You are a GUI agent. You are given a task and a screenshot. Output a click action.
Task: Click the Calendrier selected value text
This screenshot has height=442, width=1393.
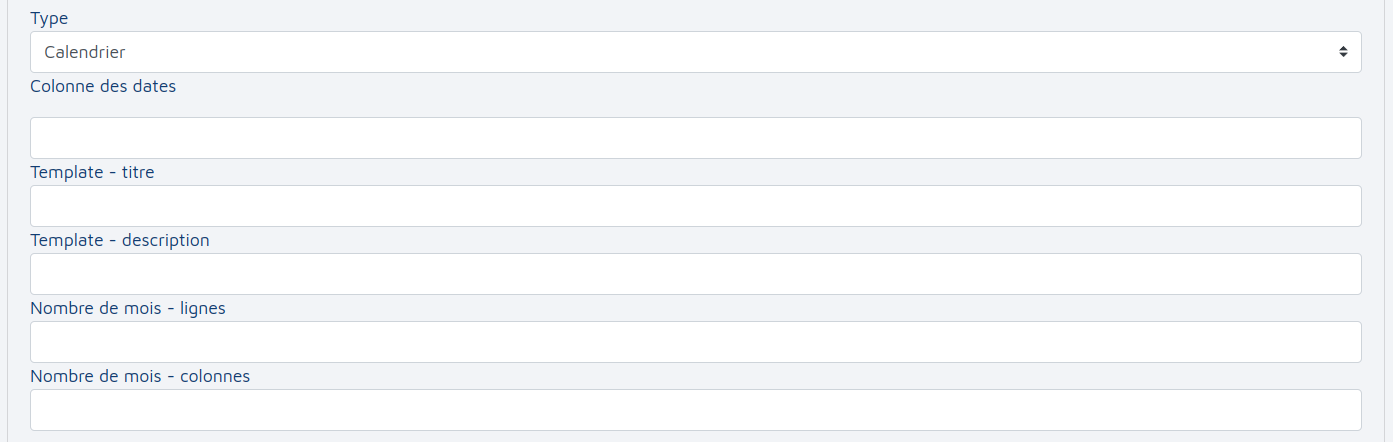click(x=85, y=52)
